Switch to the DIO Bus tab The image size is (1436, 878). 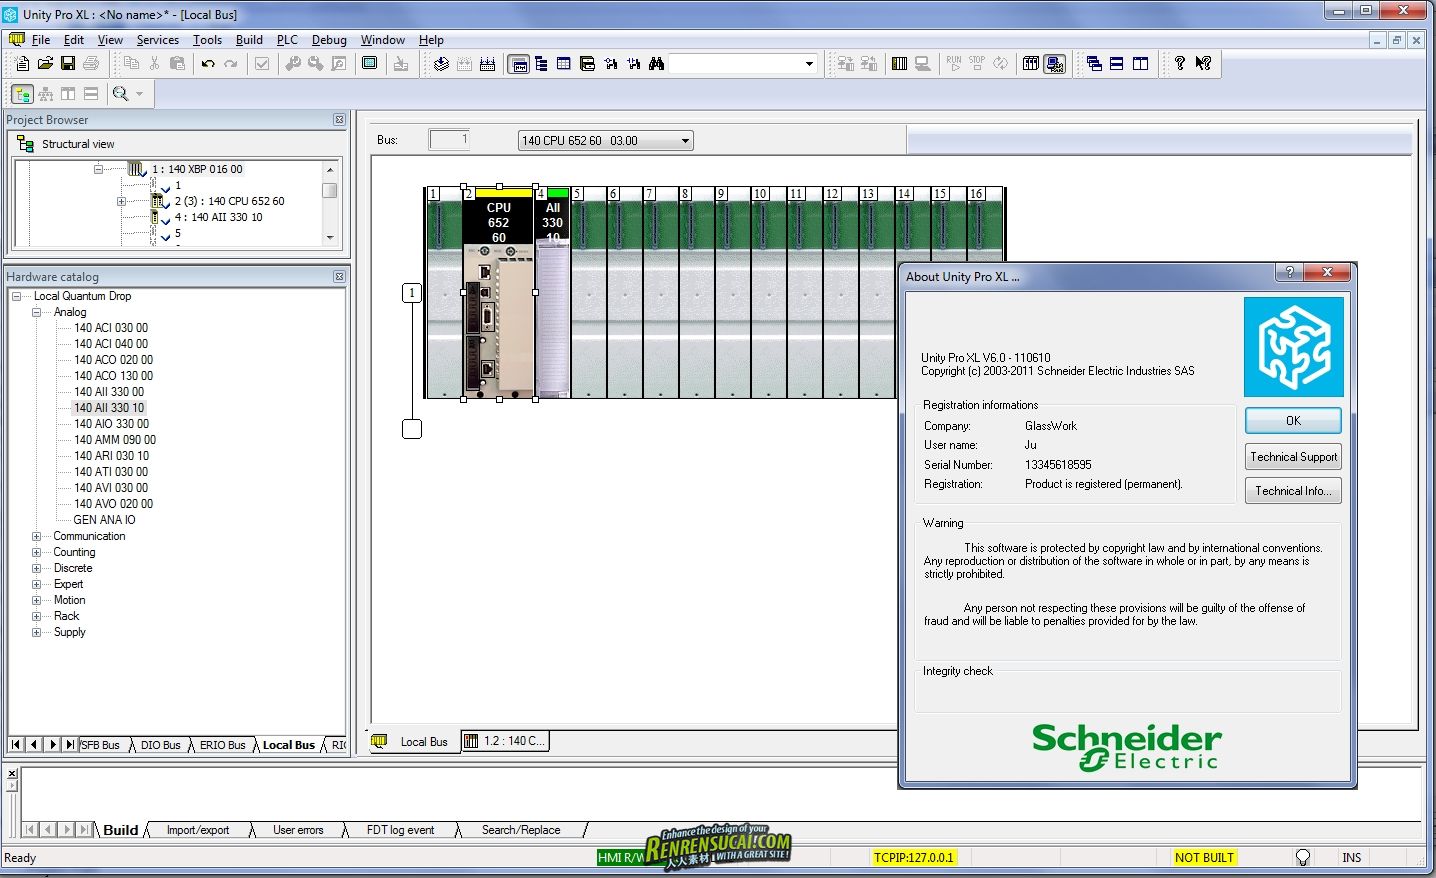coord(160,745)
